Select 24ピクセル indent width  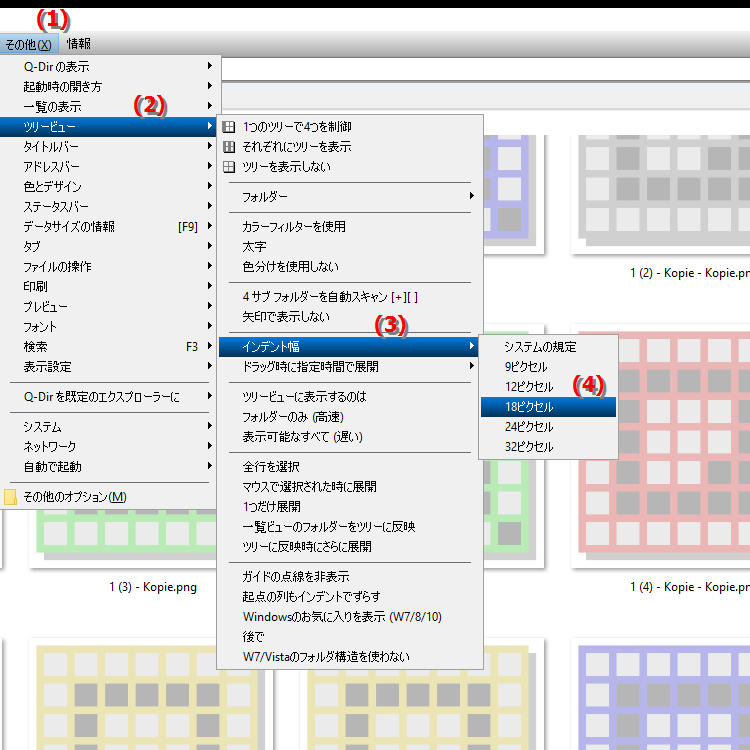point(548,427)
